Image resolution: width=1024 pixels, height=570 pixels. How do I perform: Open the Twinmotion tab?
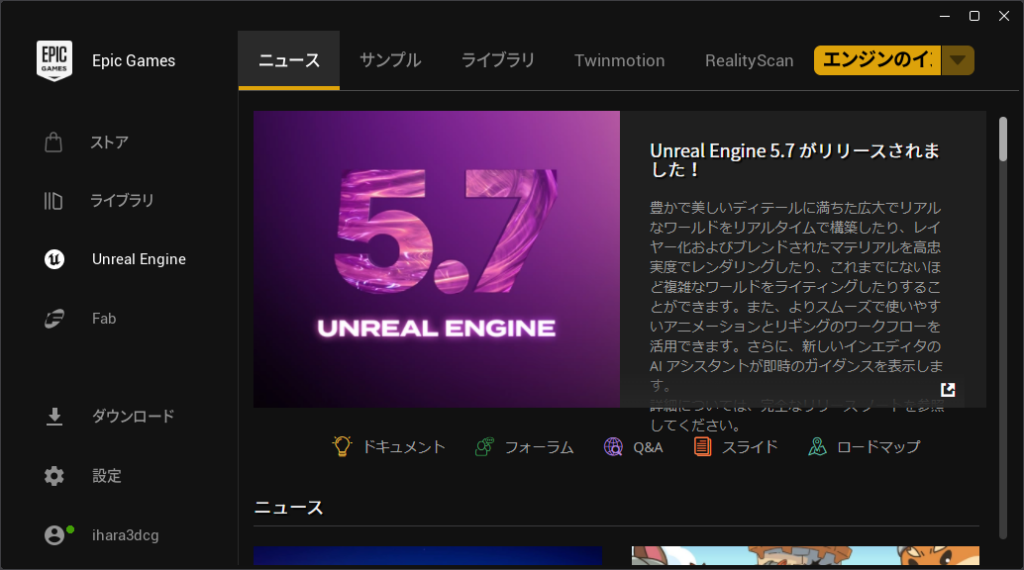619,61
